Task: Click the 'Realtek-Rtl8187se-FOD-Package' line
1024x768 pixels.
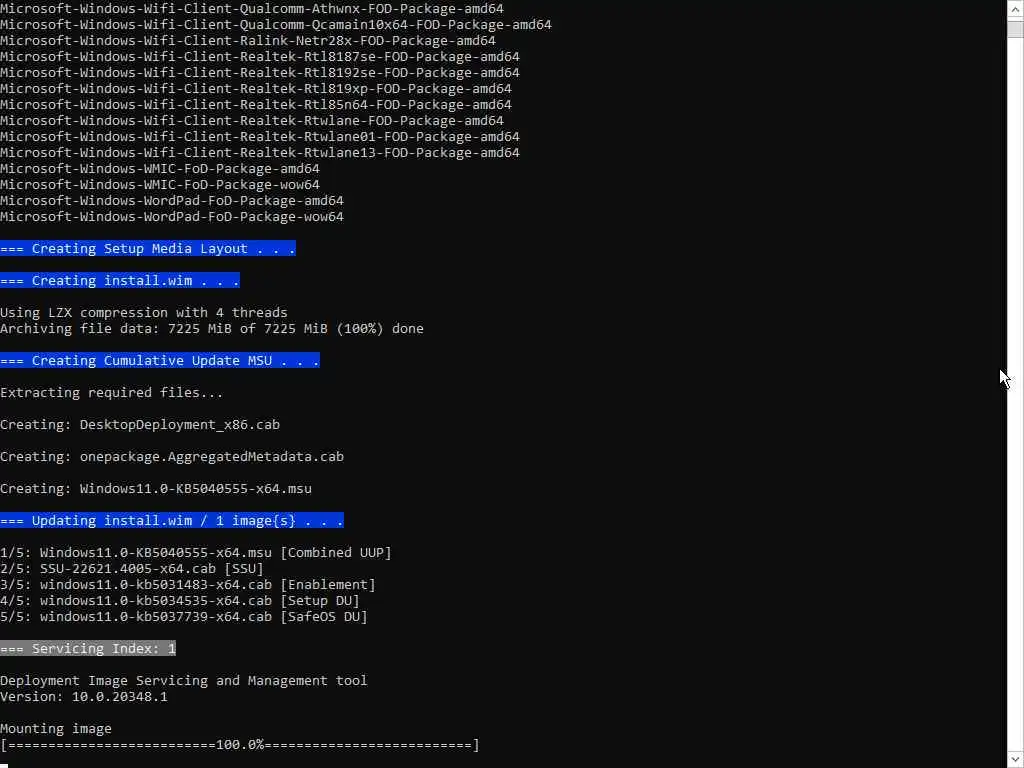Action: tap(260, 56)
